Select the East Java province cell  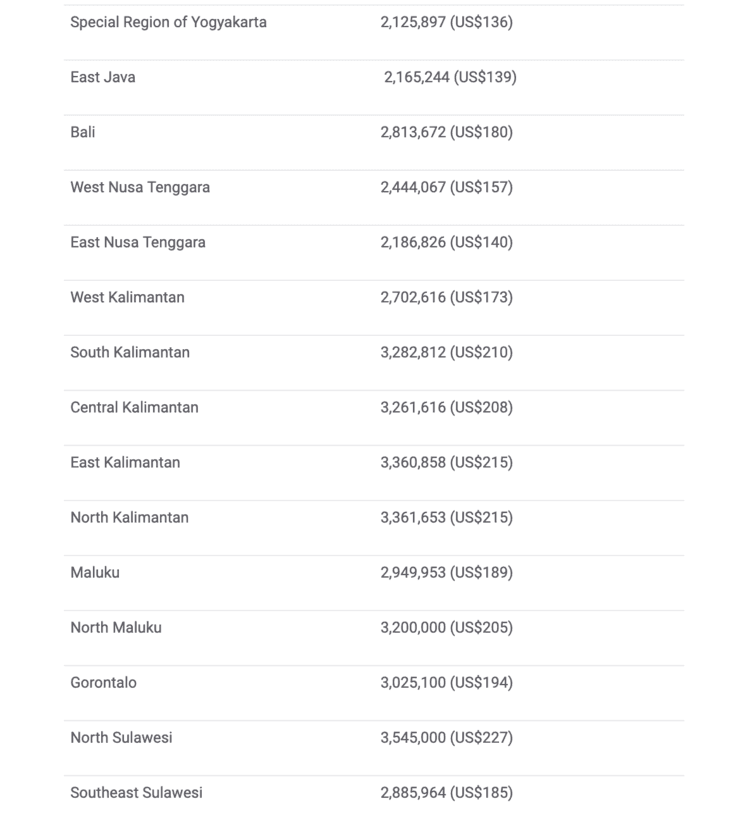[x=103, y=77]
